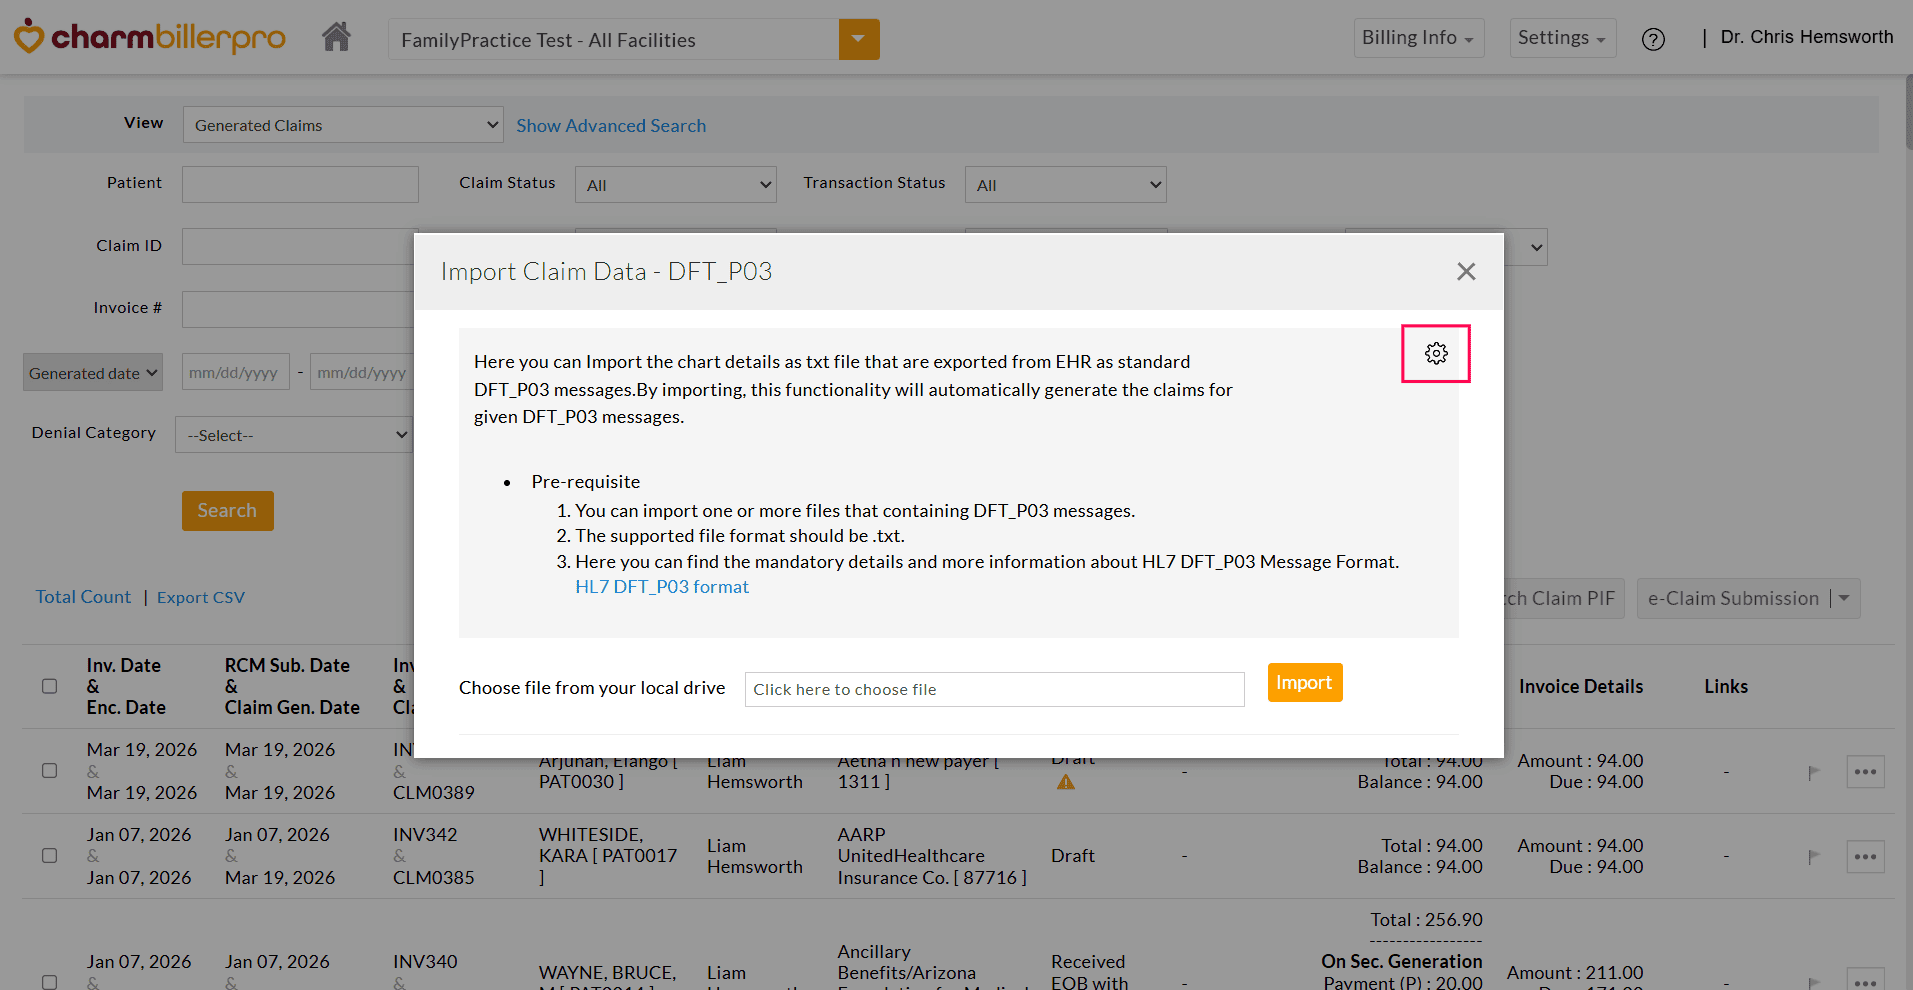The width and height of the screenshot is (1913, 990).
Task: Toggle the select-all claims header checkbox
Action: 49,686
